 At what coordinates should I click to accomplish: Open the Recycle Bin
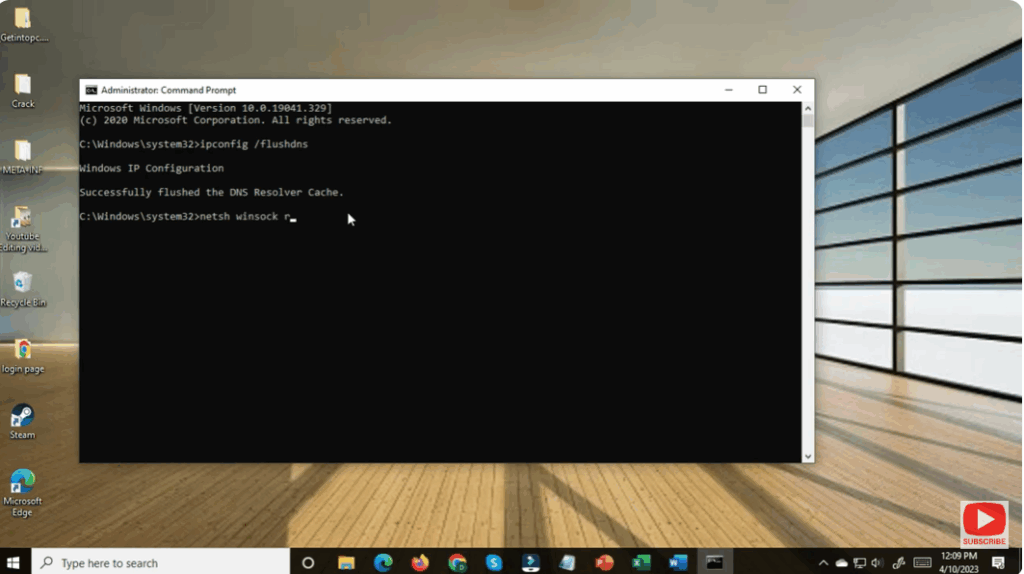point(23,289)
